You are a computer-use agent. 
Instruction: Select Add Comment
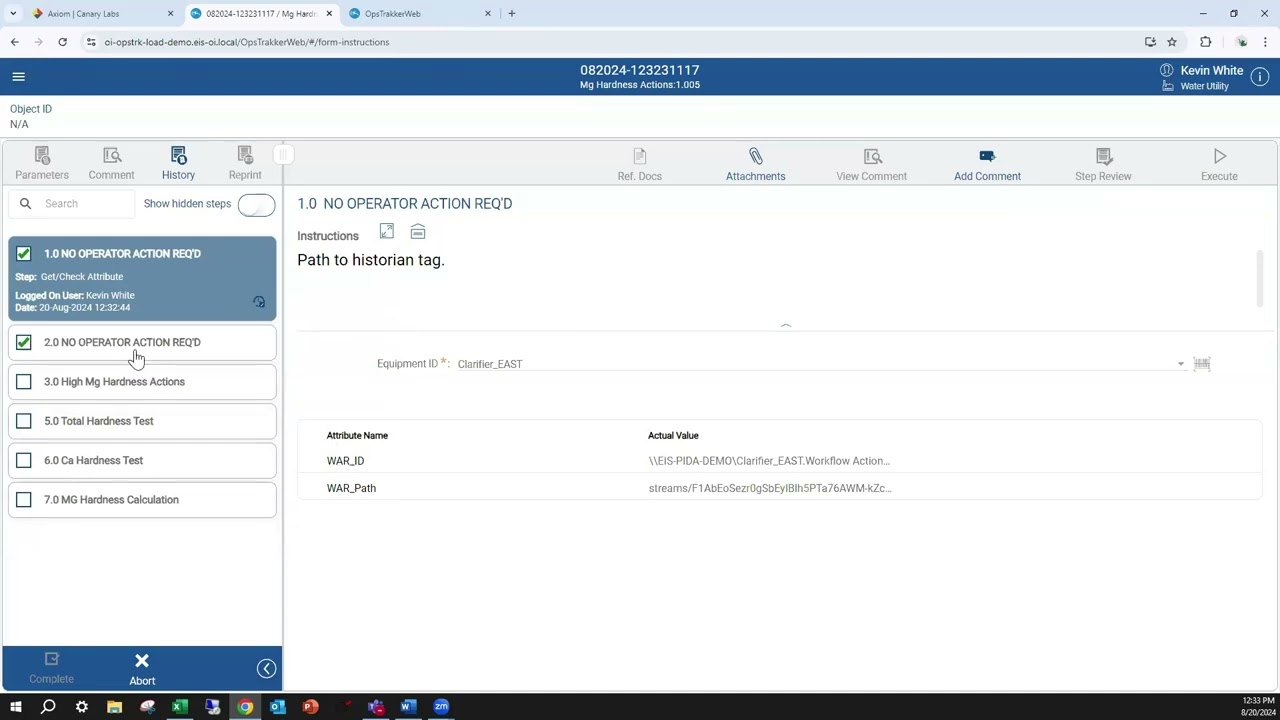pos(987,165)
